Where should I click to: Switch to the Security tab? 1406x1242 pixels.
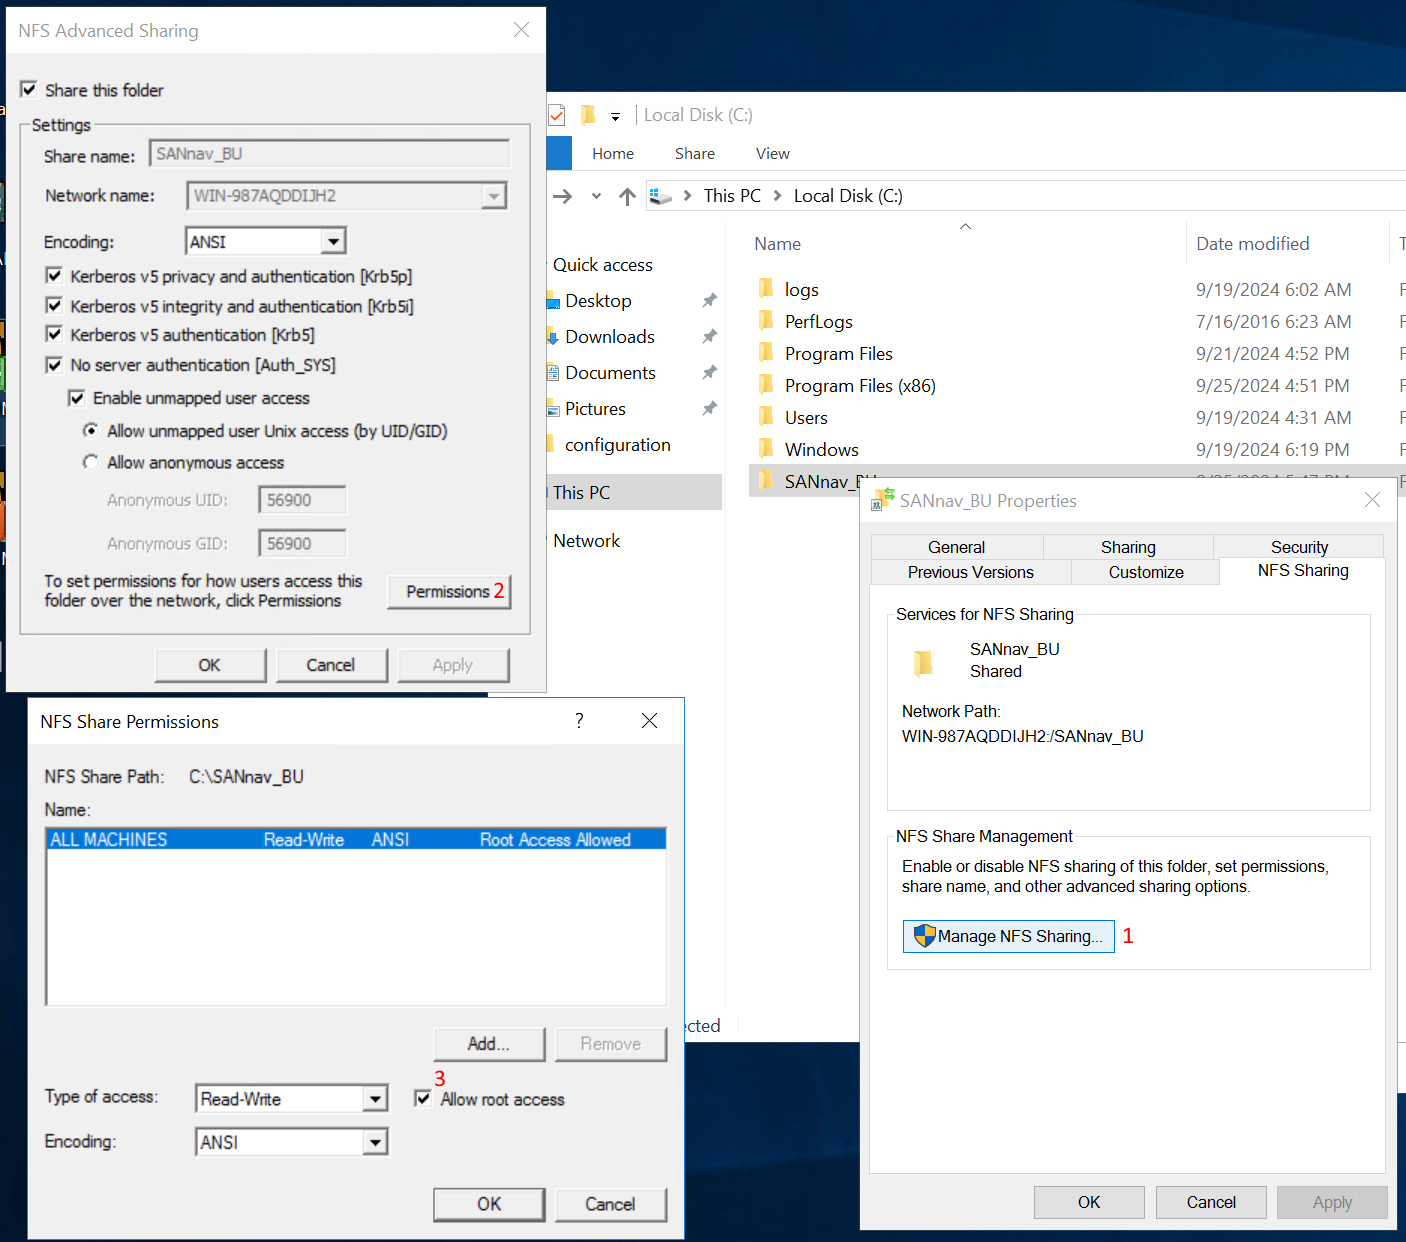(x=1299, y=546)
